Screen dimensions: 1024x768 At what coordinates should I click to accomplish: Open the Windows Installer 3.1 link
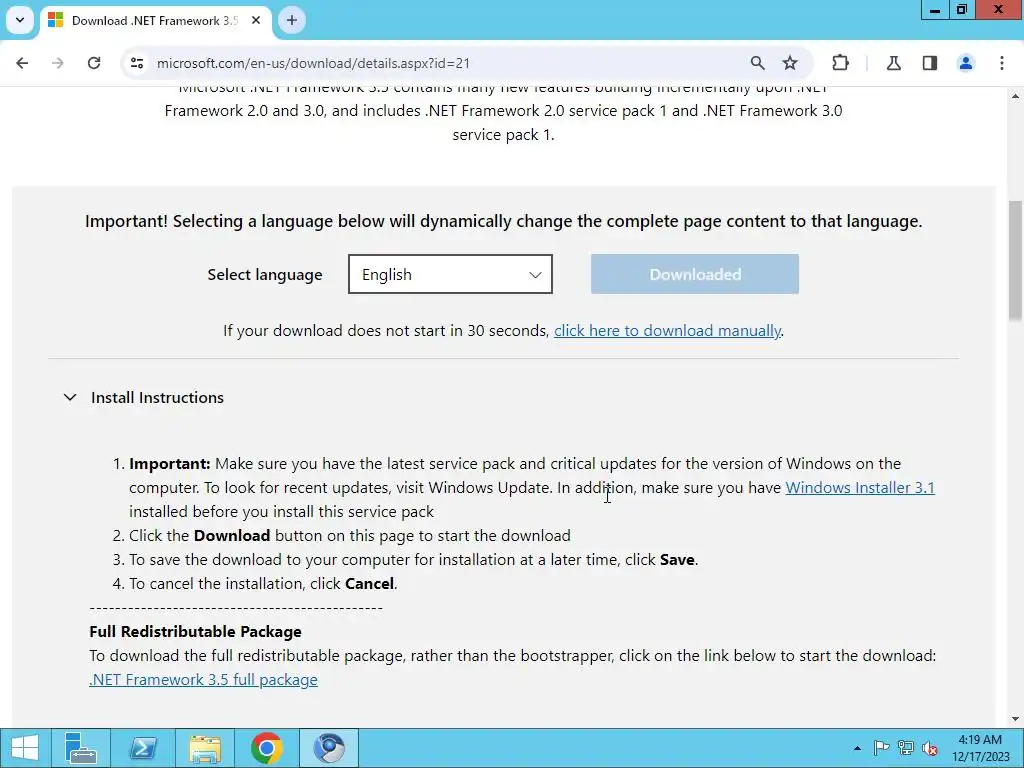point(859,487)
